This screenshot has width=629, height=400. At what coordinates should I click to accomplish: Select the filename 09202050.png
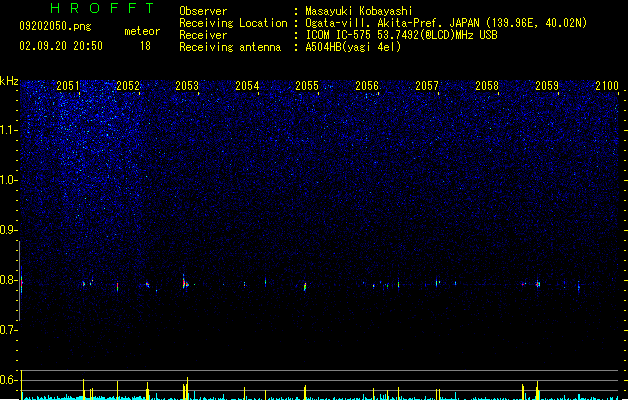(55, 26)
